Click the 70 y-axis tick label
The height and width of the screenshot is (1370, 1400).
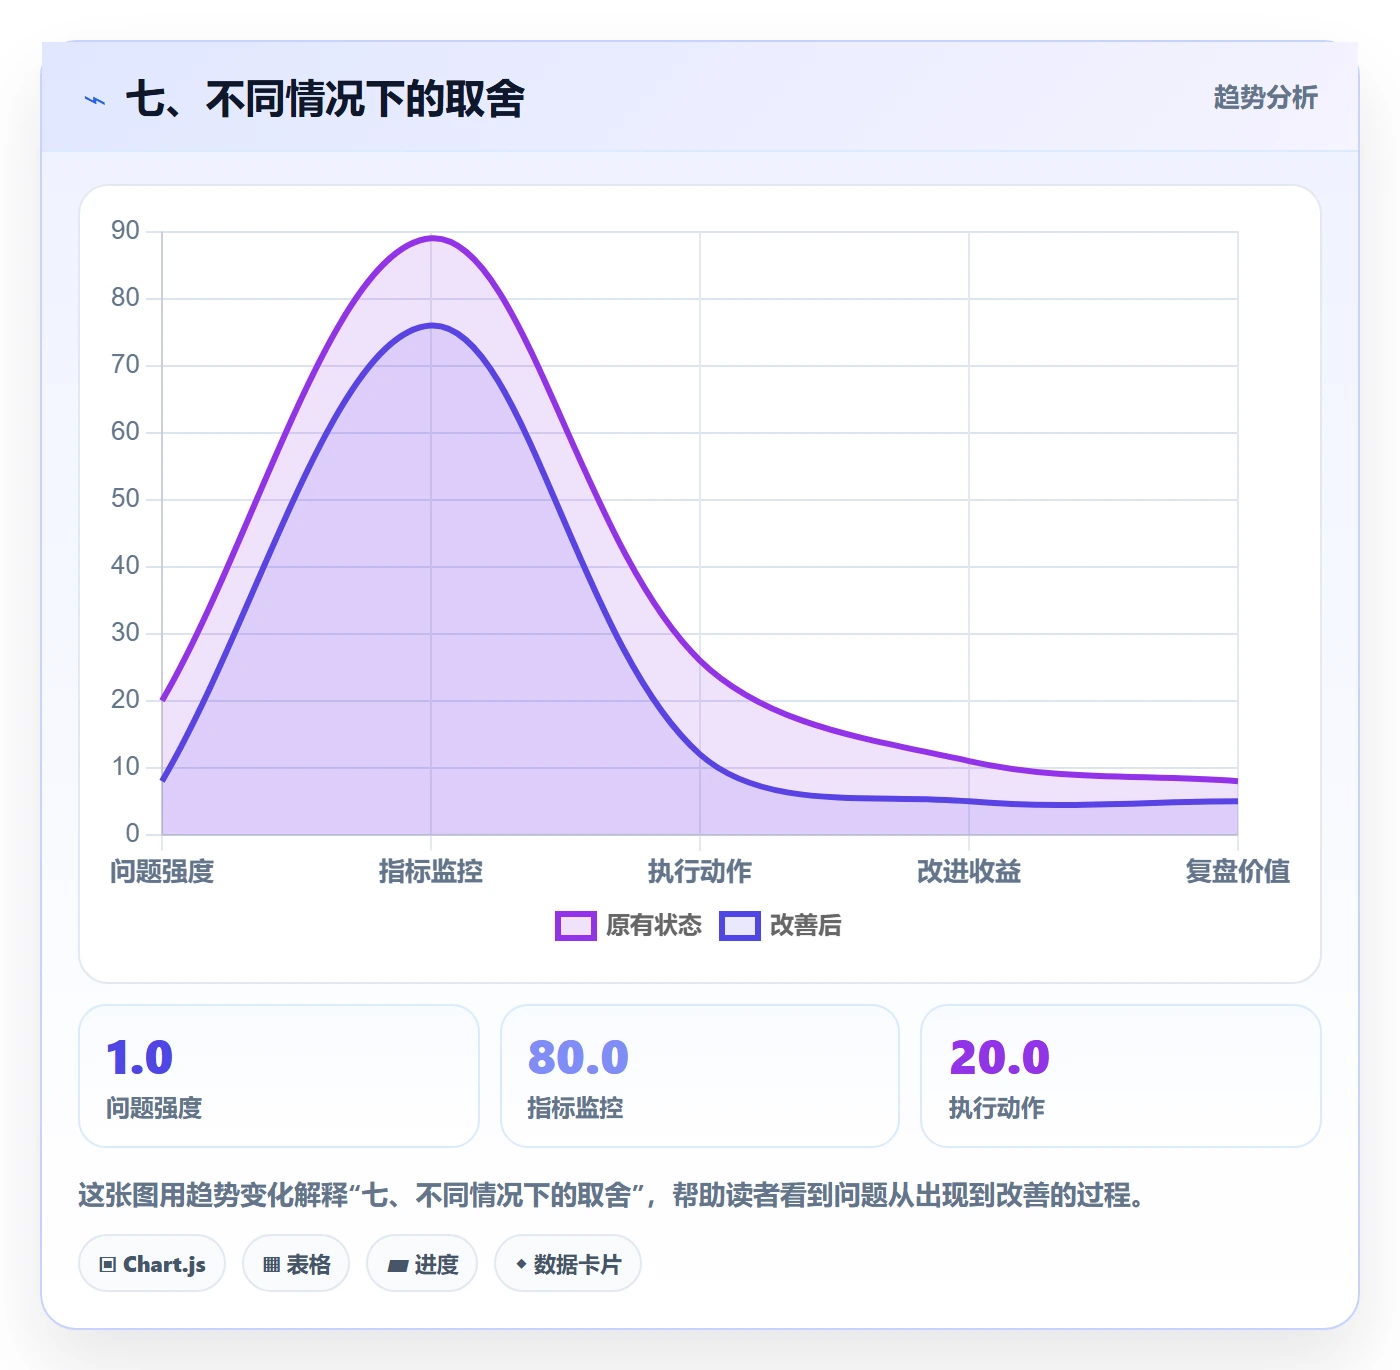tap(125, 365)
